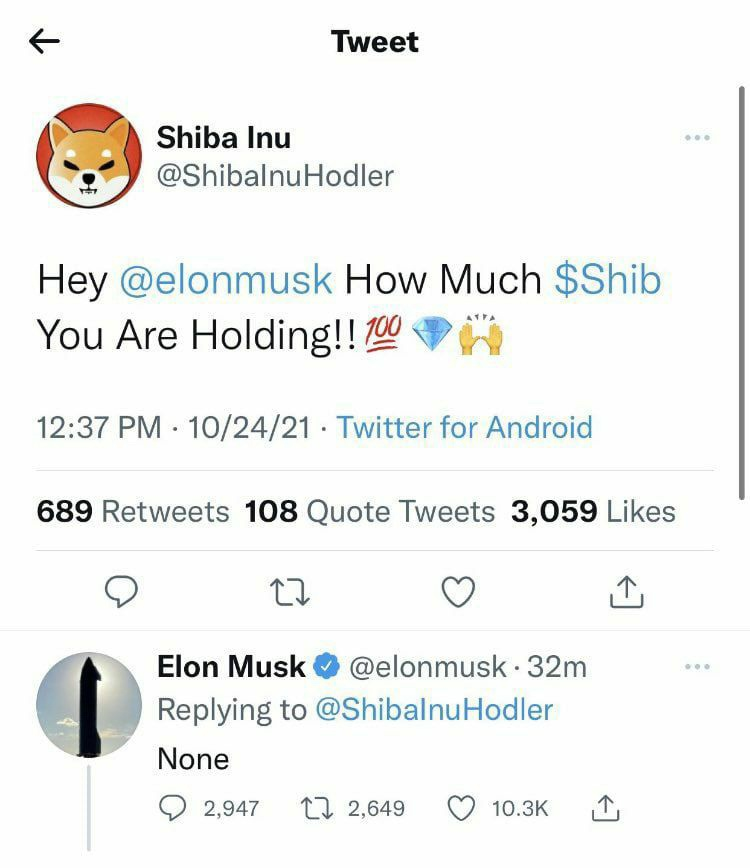View the 3,059 Likes list
The height and width of the screenshot is (868, 750).
(593, 512)
